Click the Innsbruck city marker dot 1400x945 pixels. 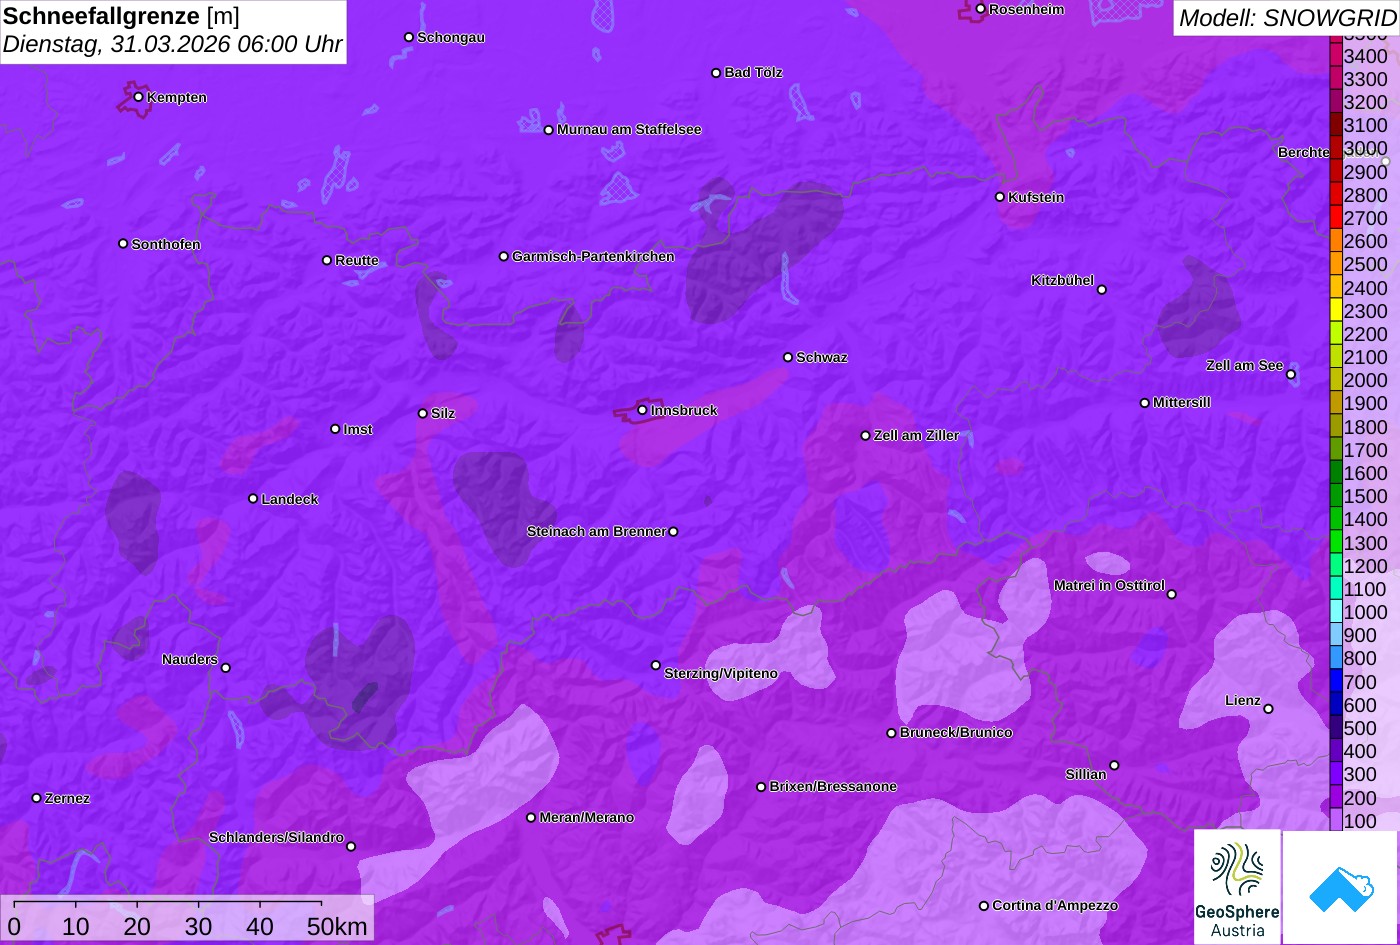(642, 410)
